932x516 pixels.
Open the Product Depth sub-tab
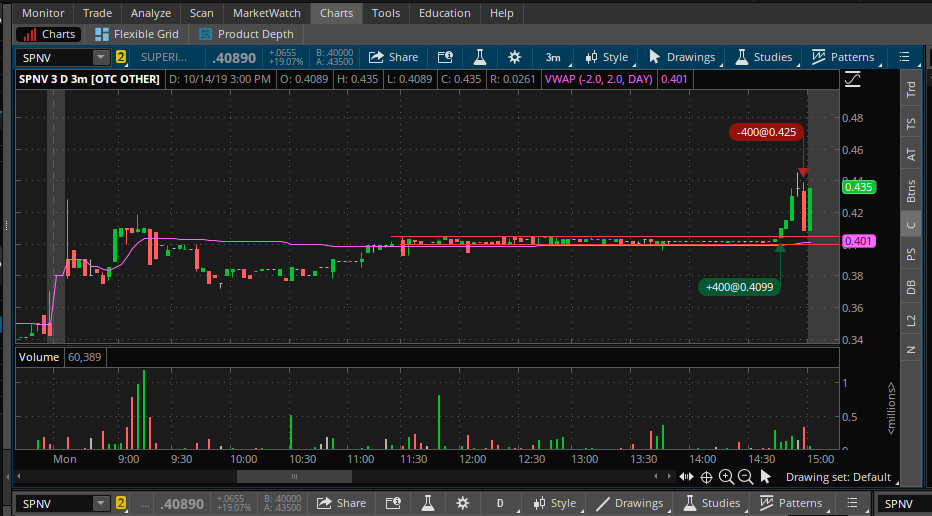[x=246, y=34]
